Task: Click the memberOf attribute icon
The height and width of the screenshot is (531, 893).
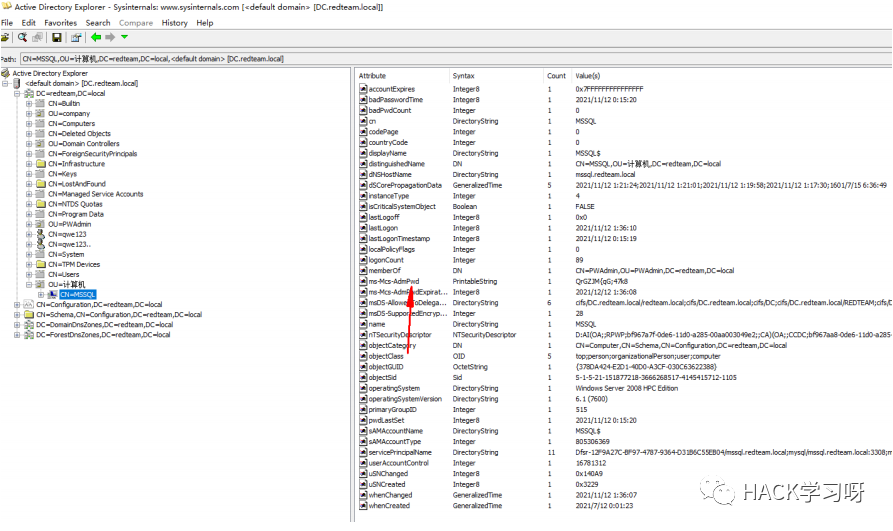Action: point(363,271)
